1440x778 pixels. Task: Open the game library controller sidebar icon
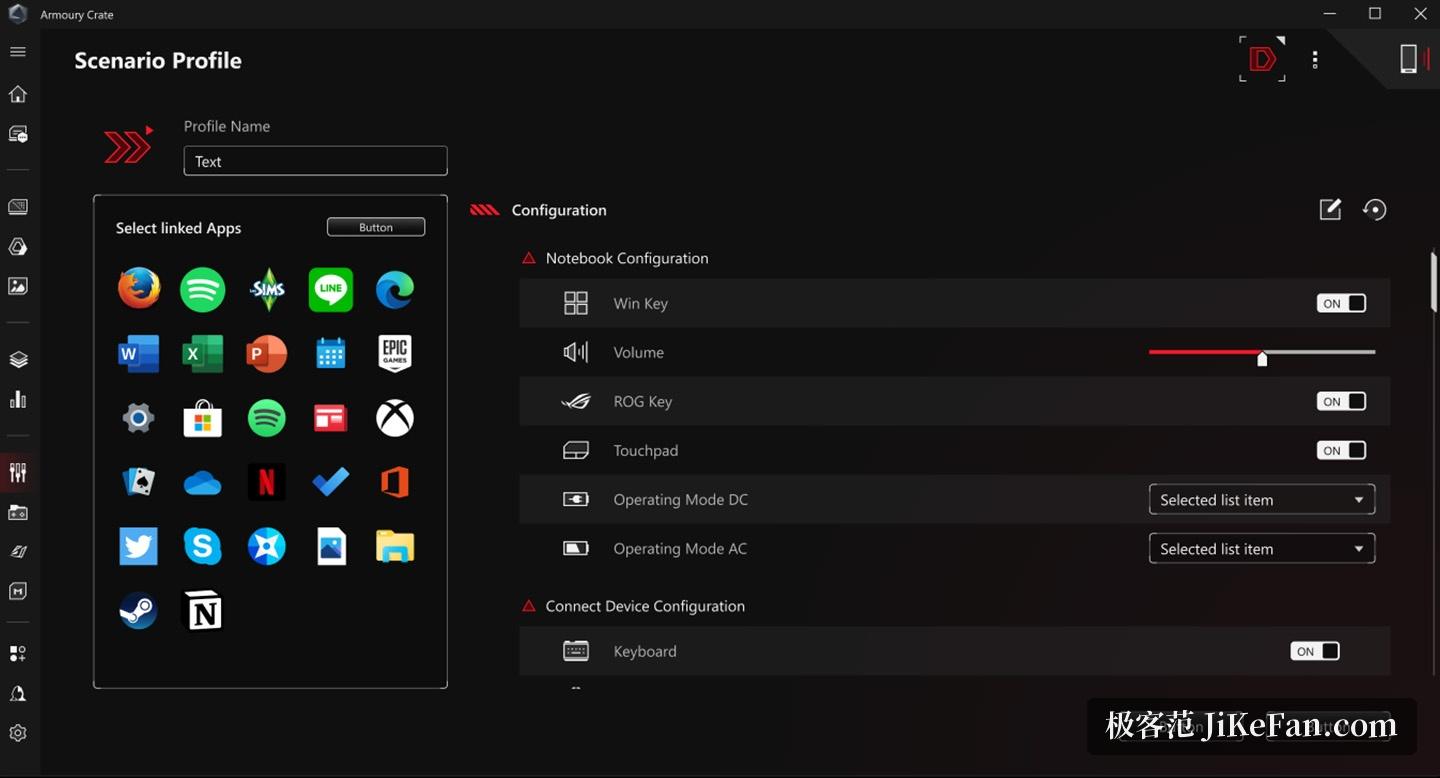pos(17,512)
